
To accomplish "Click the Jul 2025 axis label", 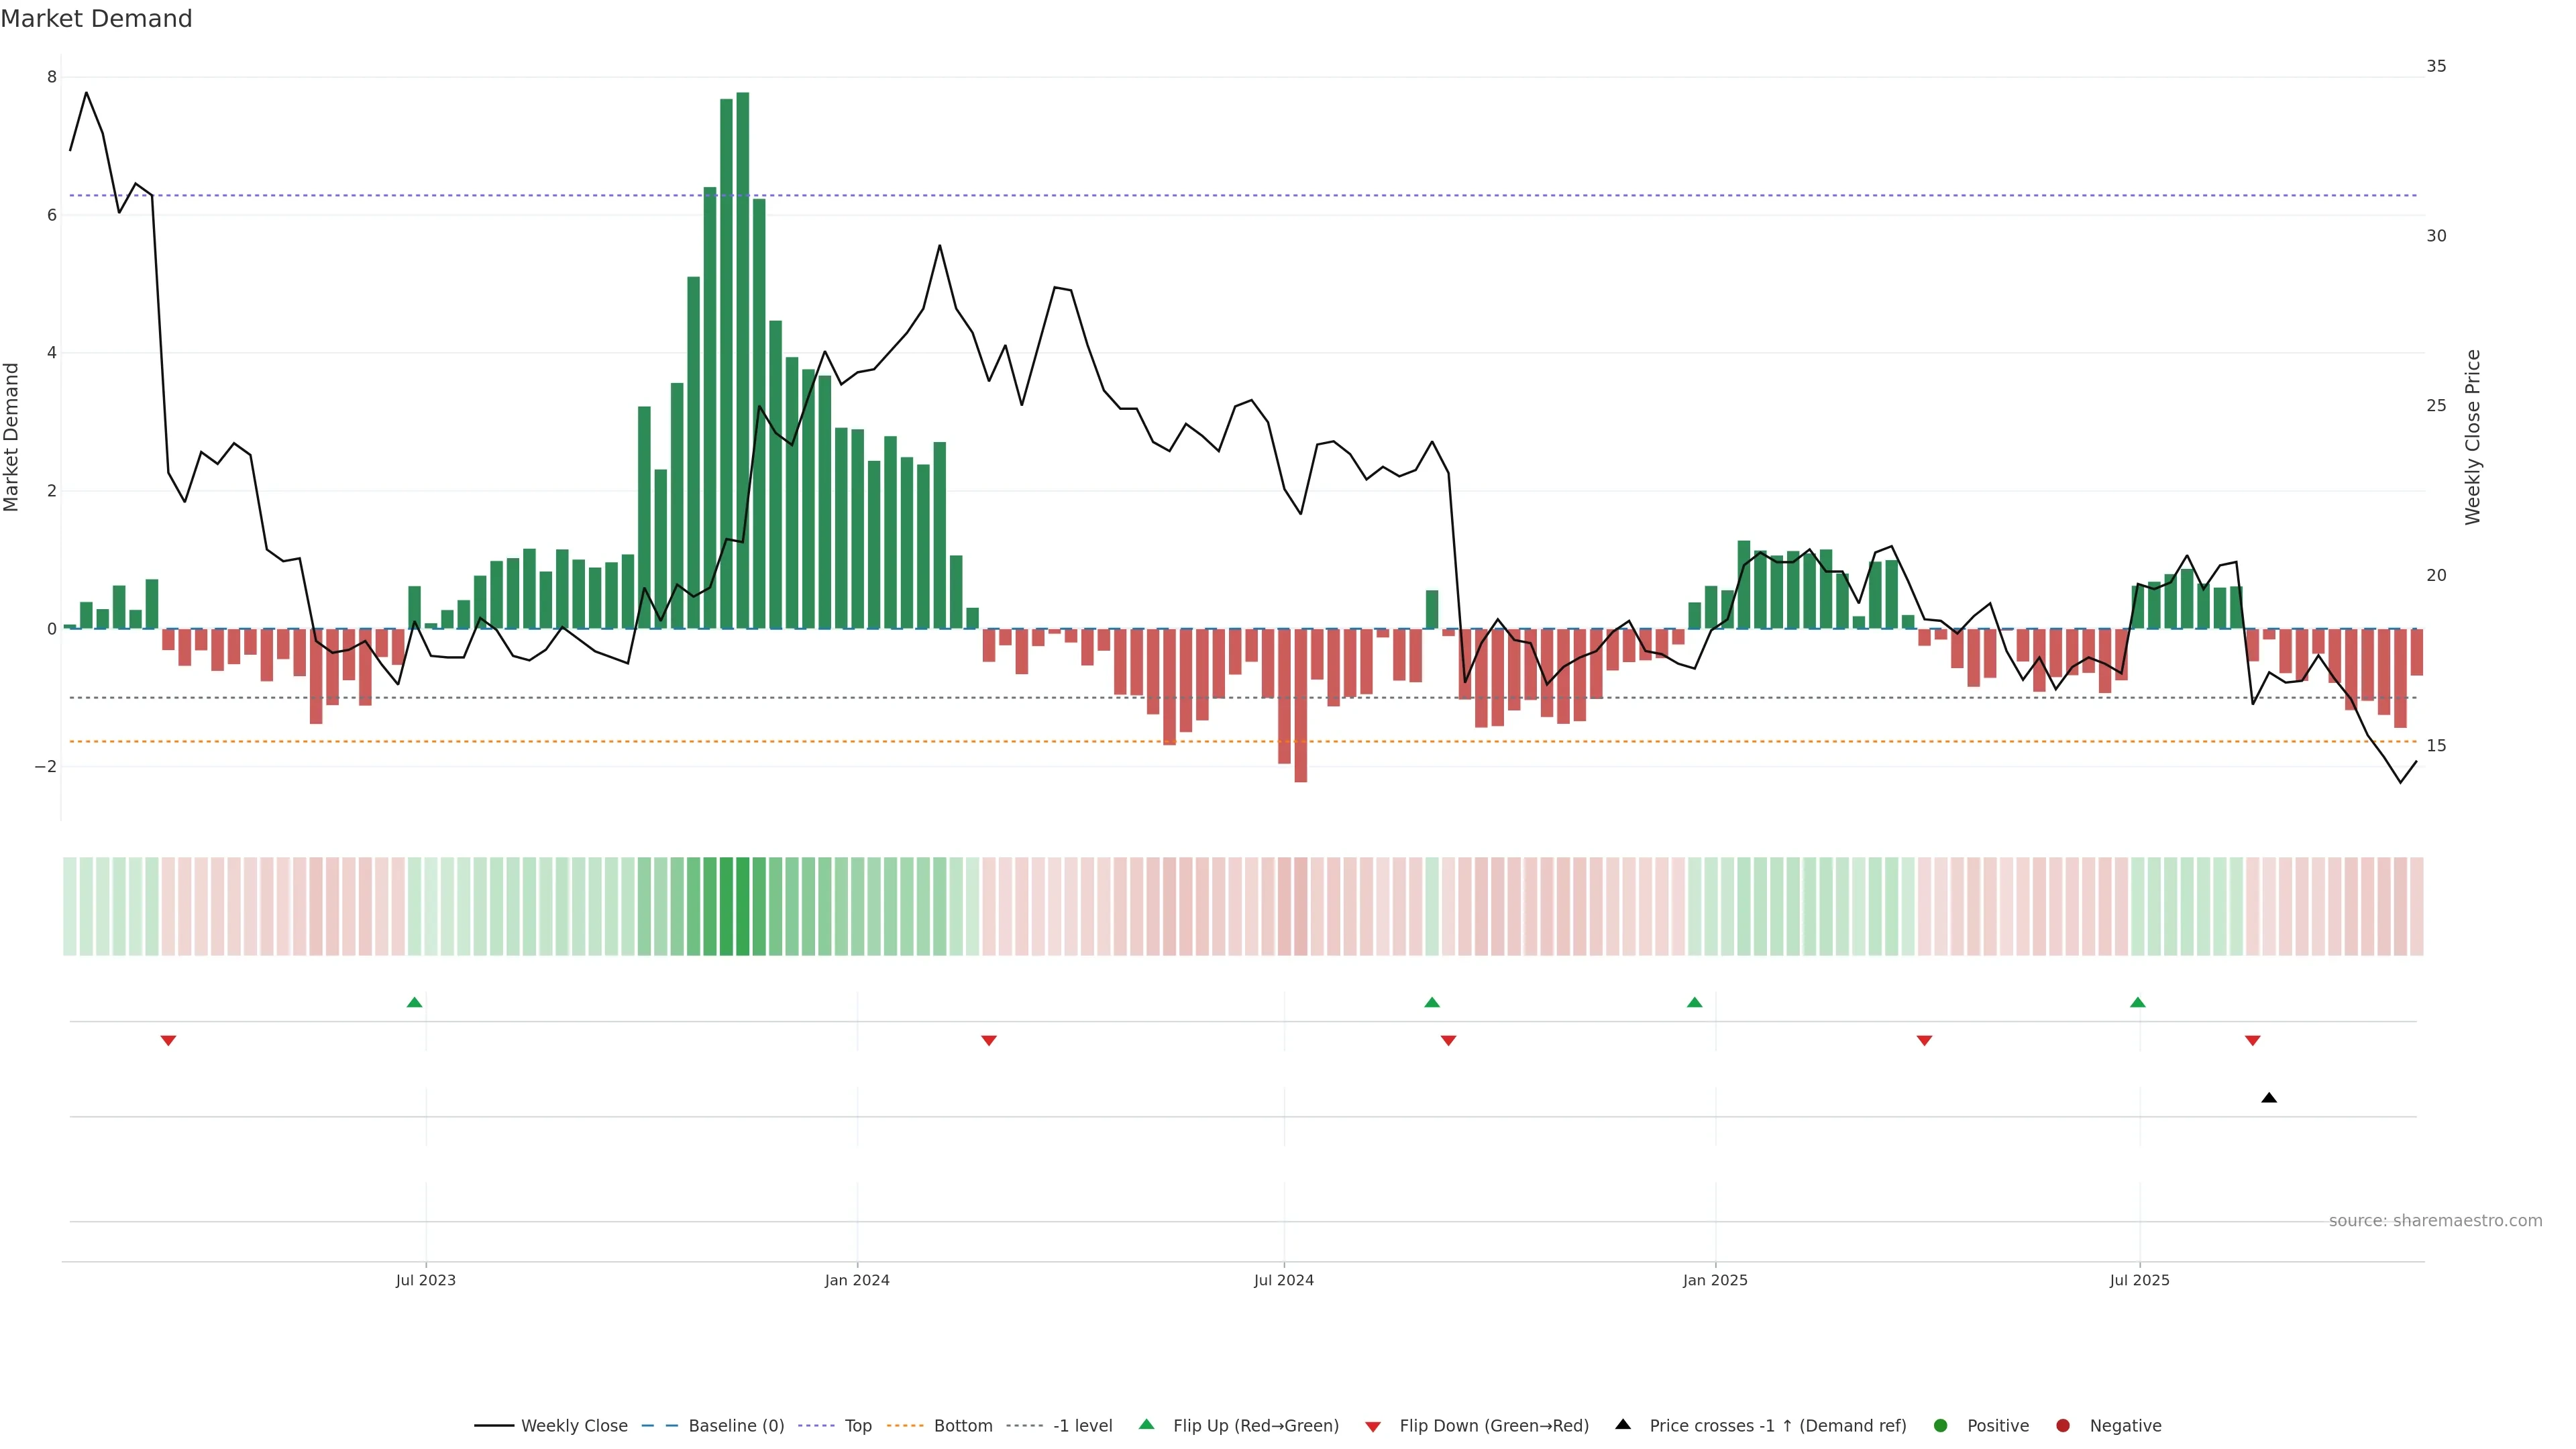I will 2139,1280.
